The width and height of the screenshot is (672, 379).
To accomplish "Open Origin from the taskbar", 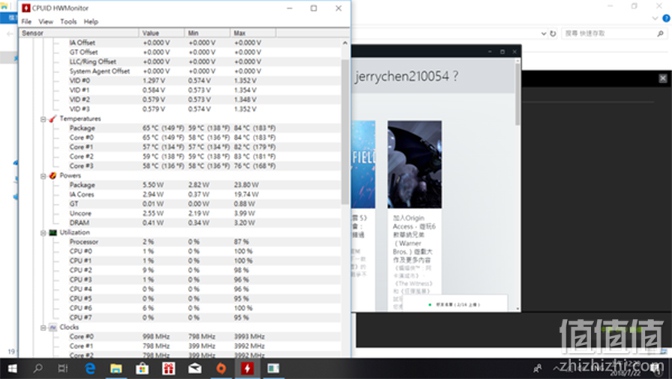I will pos(221,369).
